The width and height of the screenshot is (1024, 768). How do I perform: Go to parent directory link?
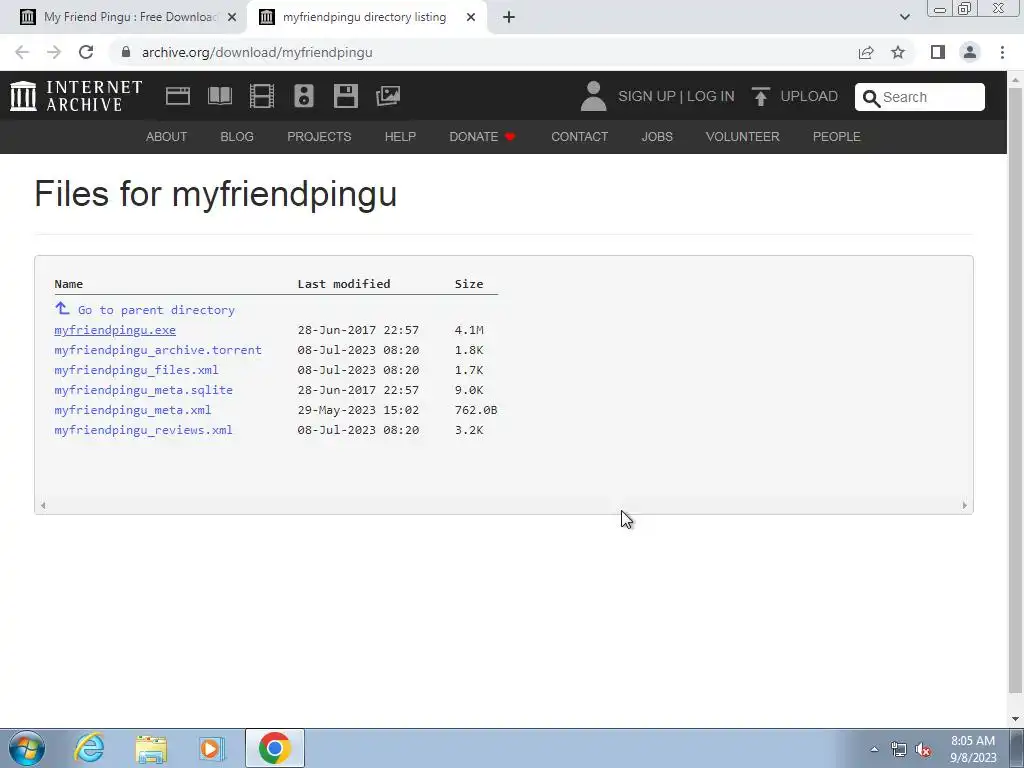(x=156, y=310)
